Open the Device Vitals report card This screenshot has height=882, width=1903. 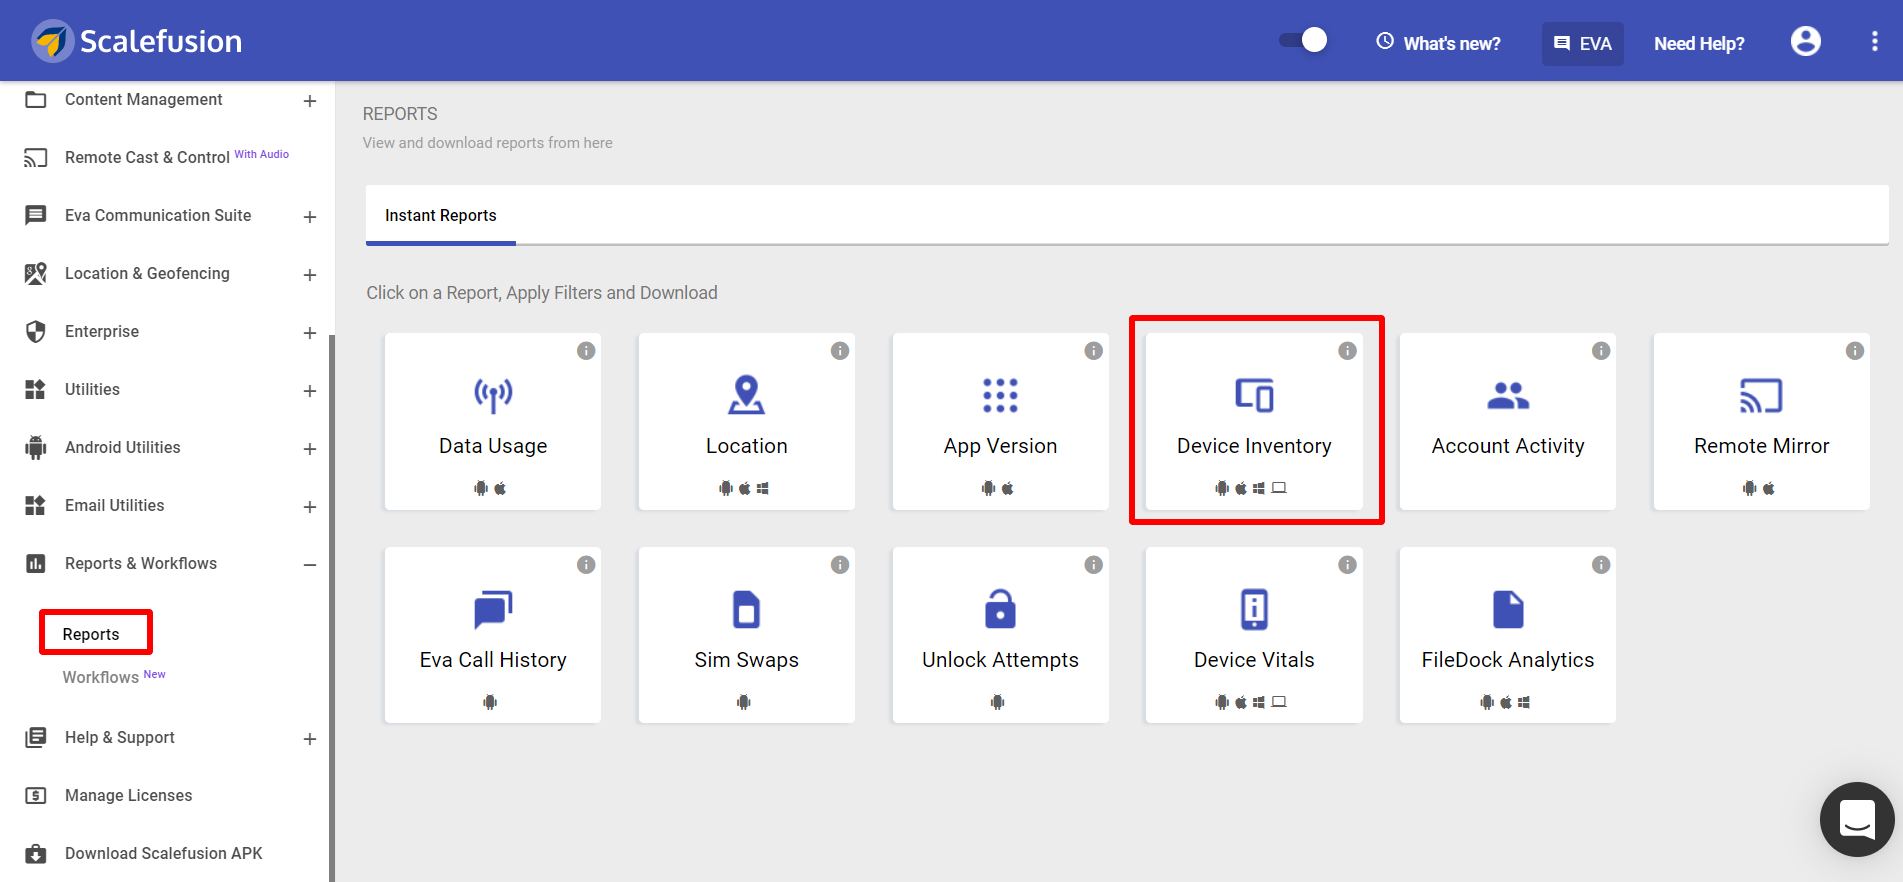click(1254, 635)
